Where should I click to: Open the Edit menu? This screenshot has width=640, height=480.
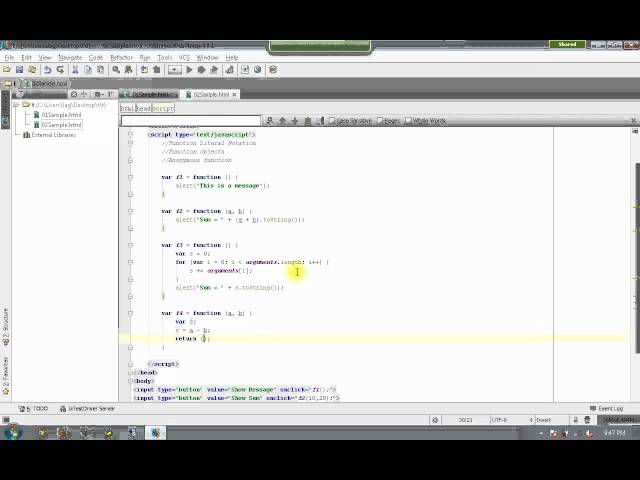click(27, 58)
